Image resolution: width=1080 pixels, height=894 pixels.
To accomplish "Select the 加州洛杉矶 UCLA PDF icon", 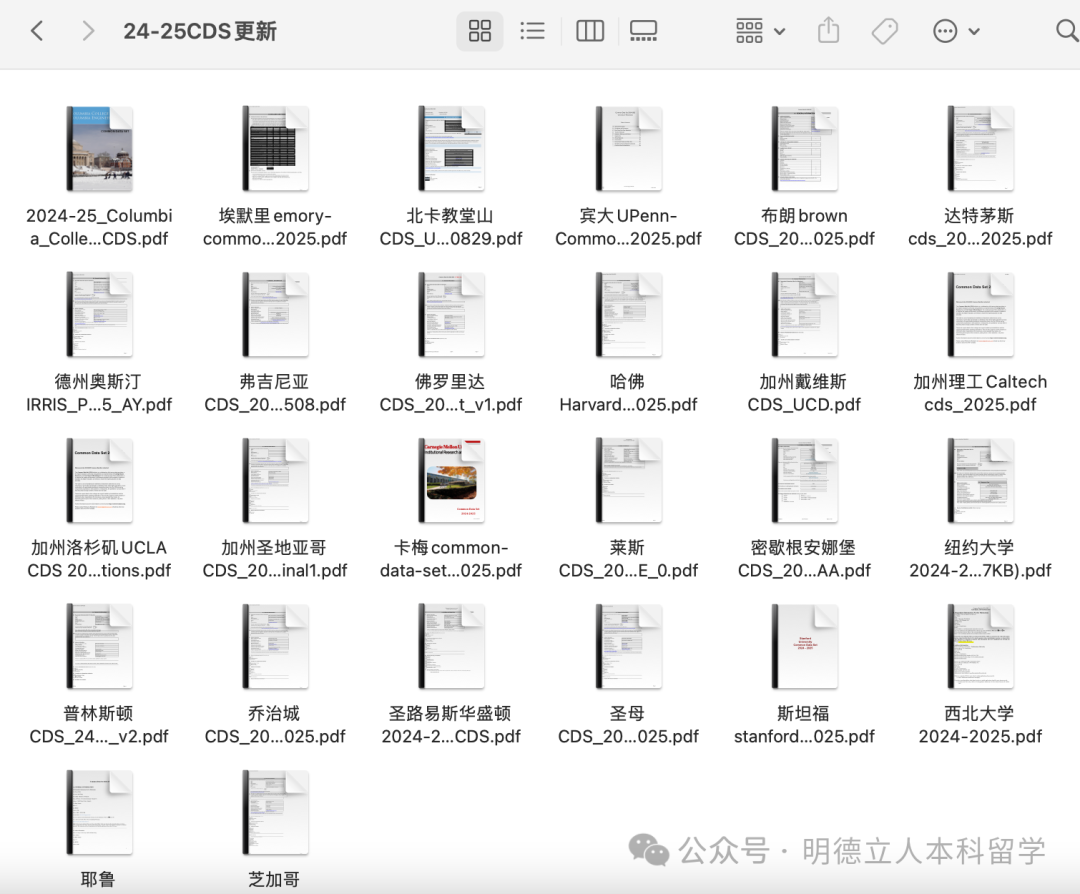I will click(99, 481).
